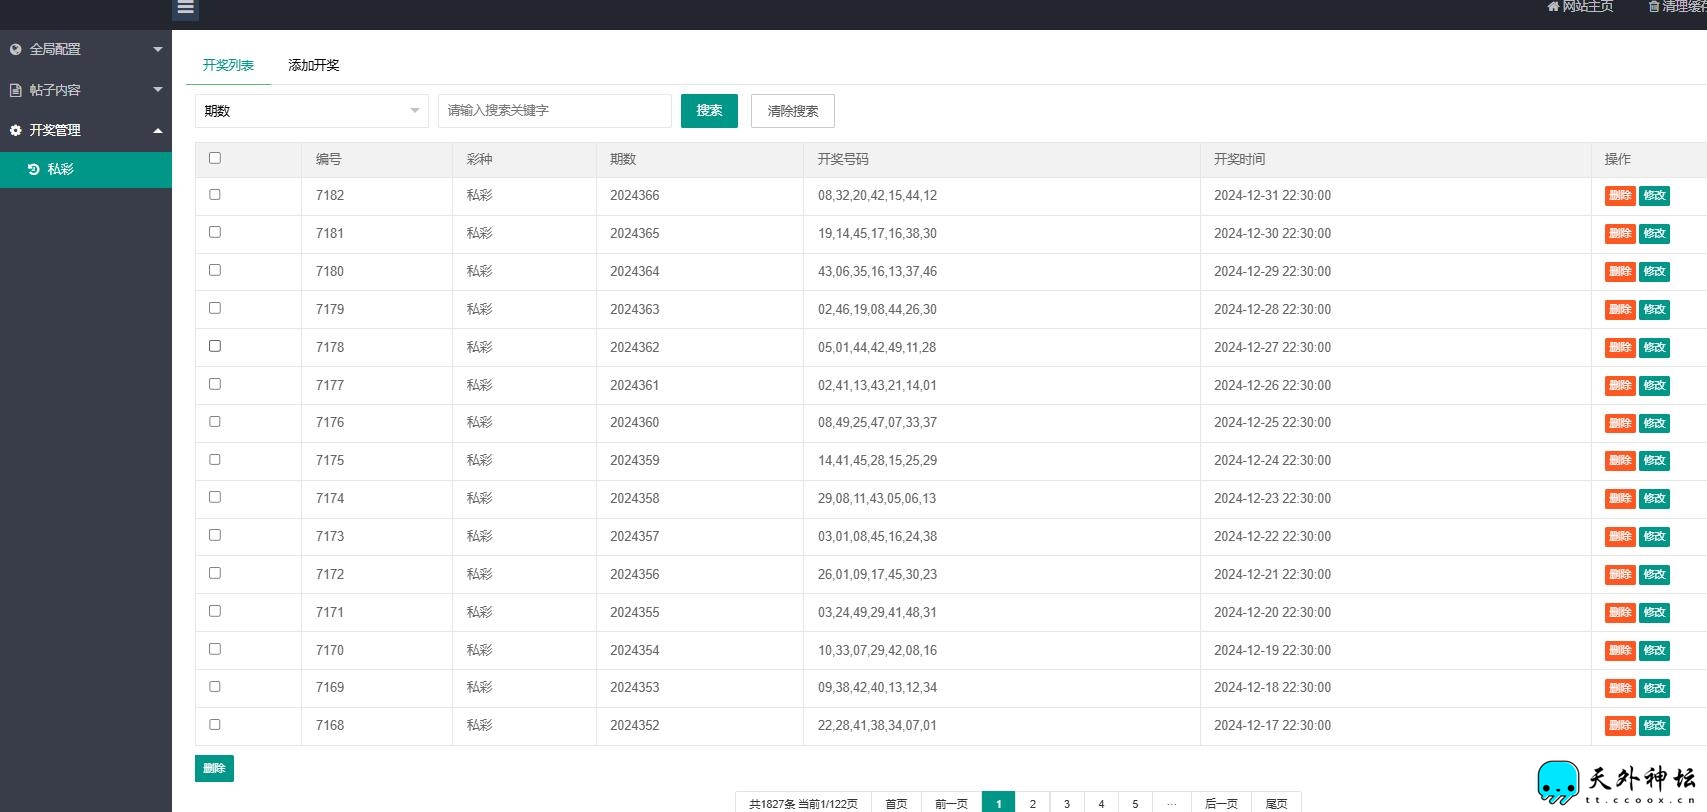Open the 网站主页 link in header
The height and width of the screenshot is (812, 1707).
(1580, 6)
